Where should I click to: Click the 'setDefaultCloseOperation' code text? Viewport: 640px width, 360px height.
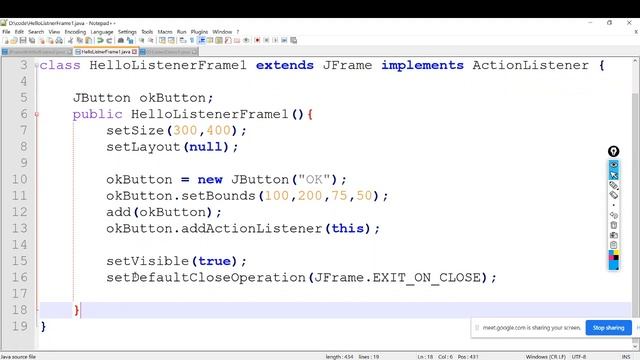coord(206,278)
